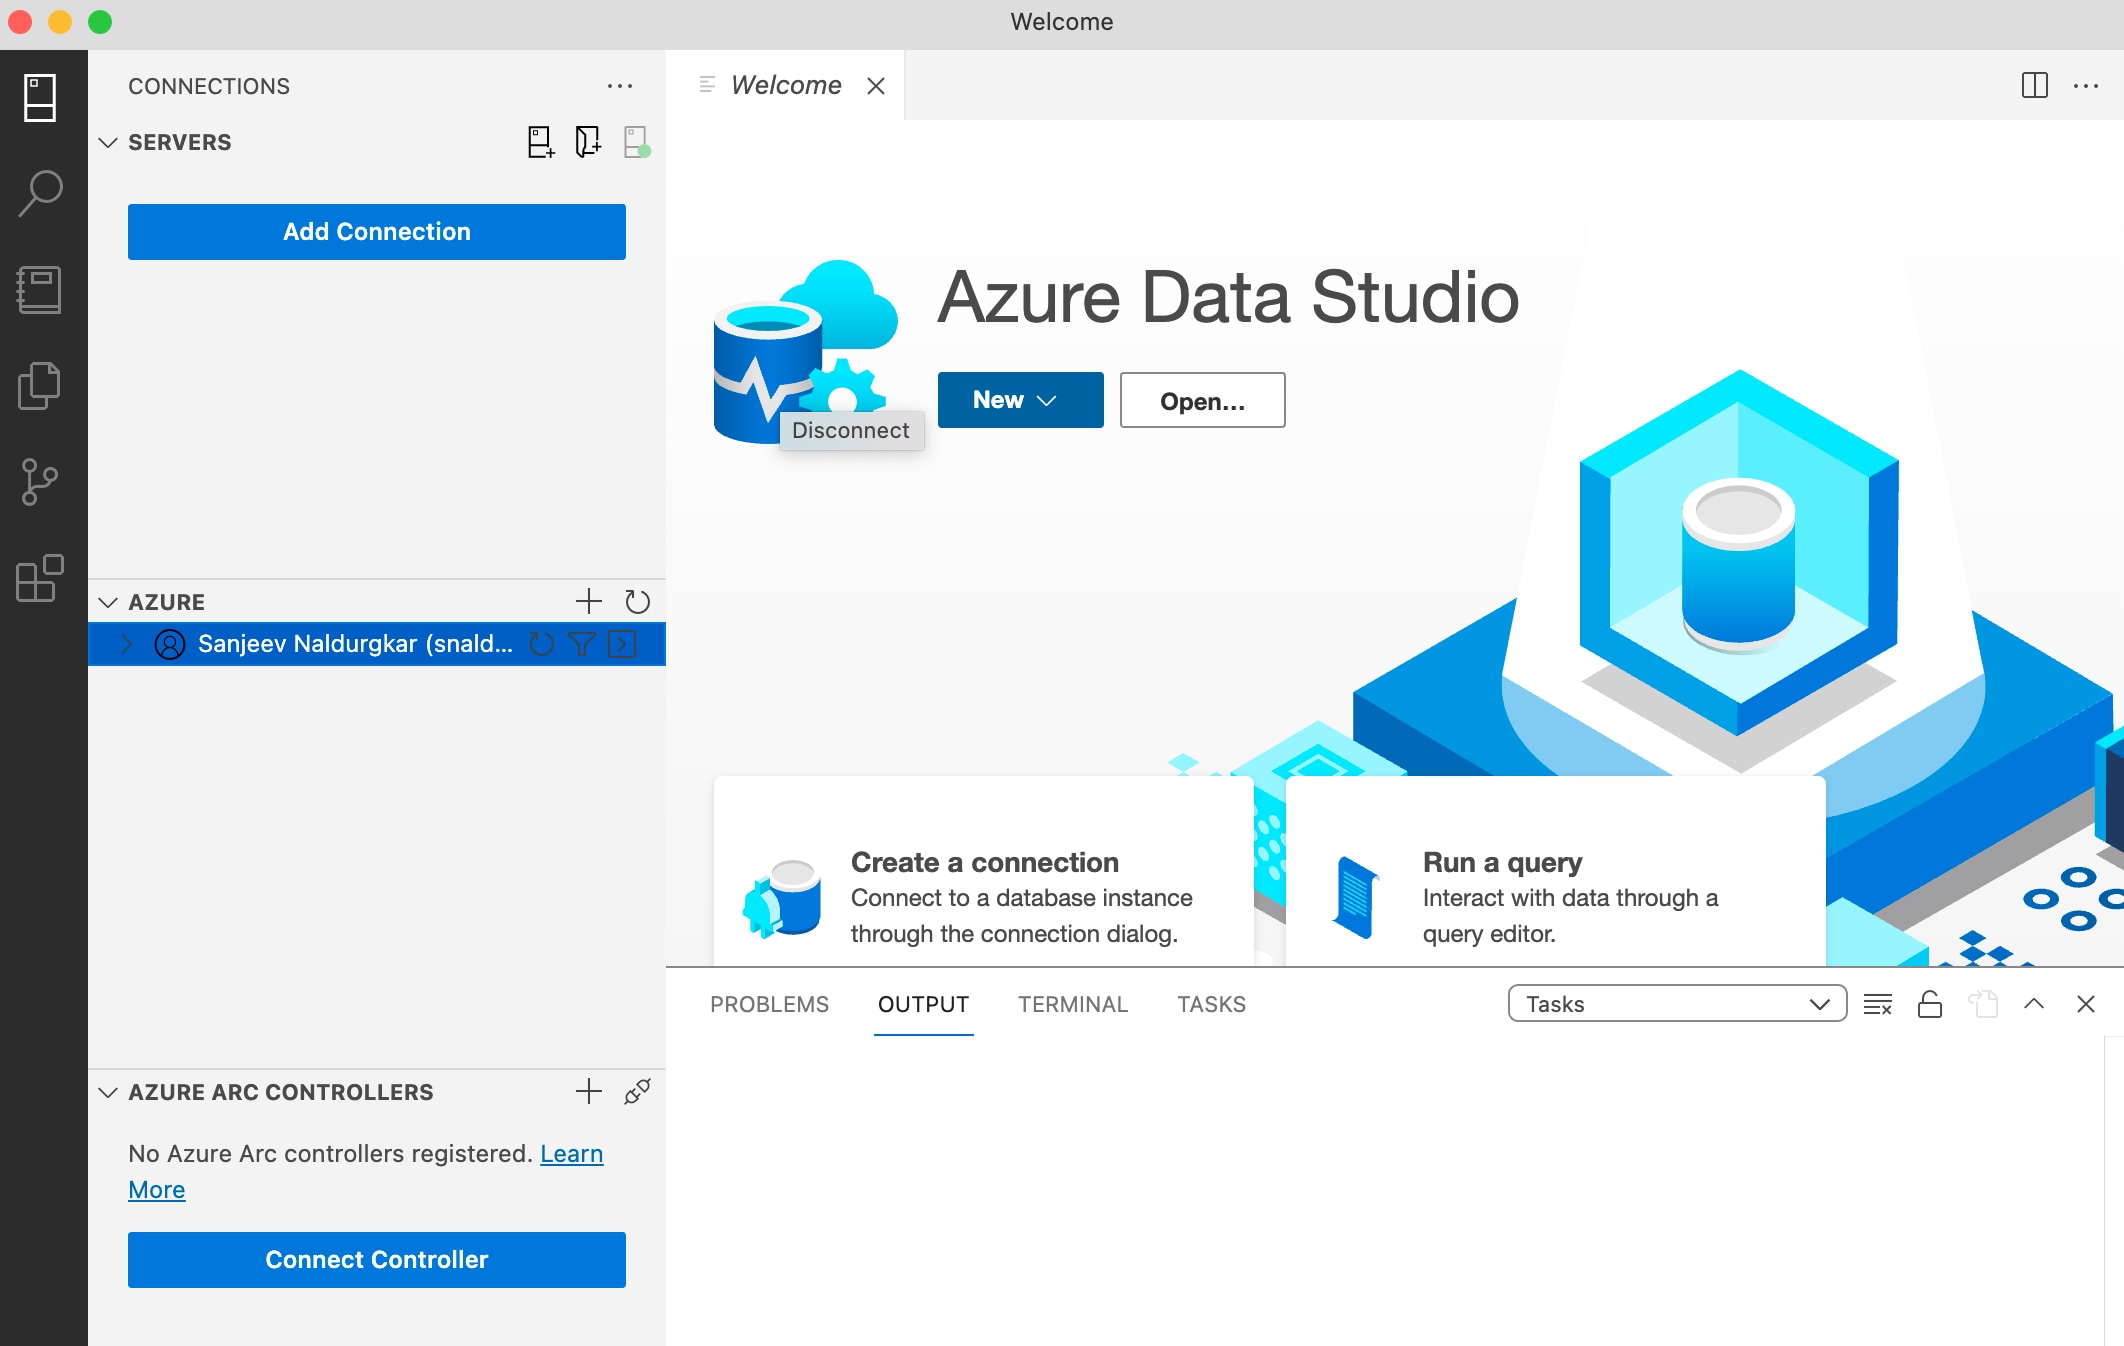Click the filter subscriptions icon on Sanjeev row
This screenshot has height=1346, width=2124.
[582, 644]
